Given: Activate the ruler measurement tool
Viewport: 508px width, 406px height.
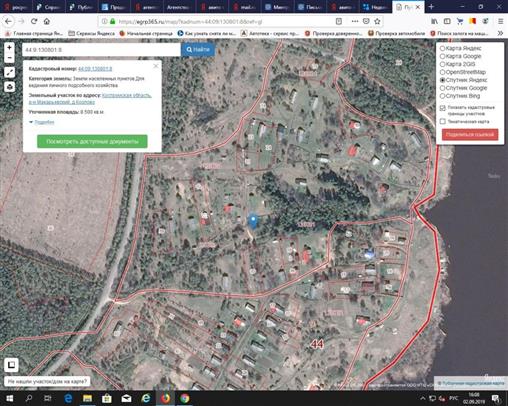Looking at the screenshot, I should tap(10, 72).
